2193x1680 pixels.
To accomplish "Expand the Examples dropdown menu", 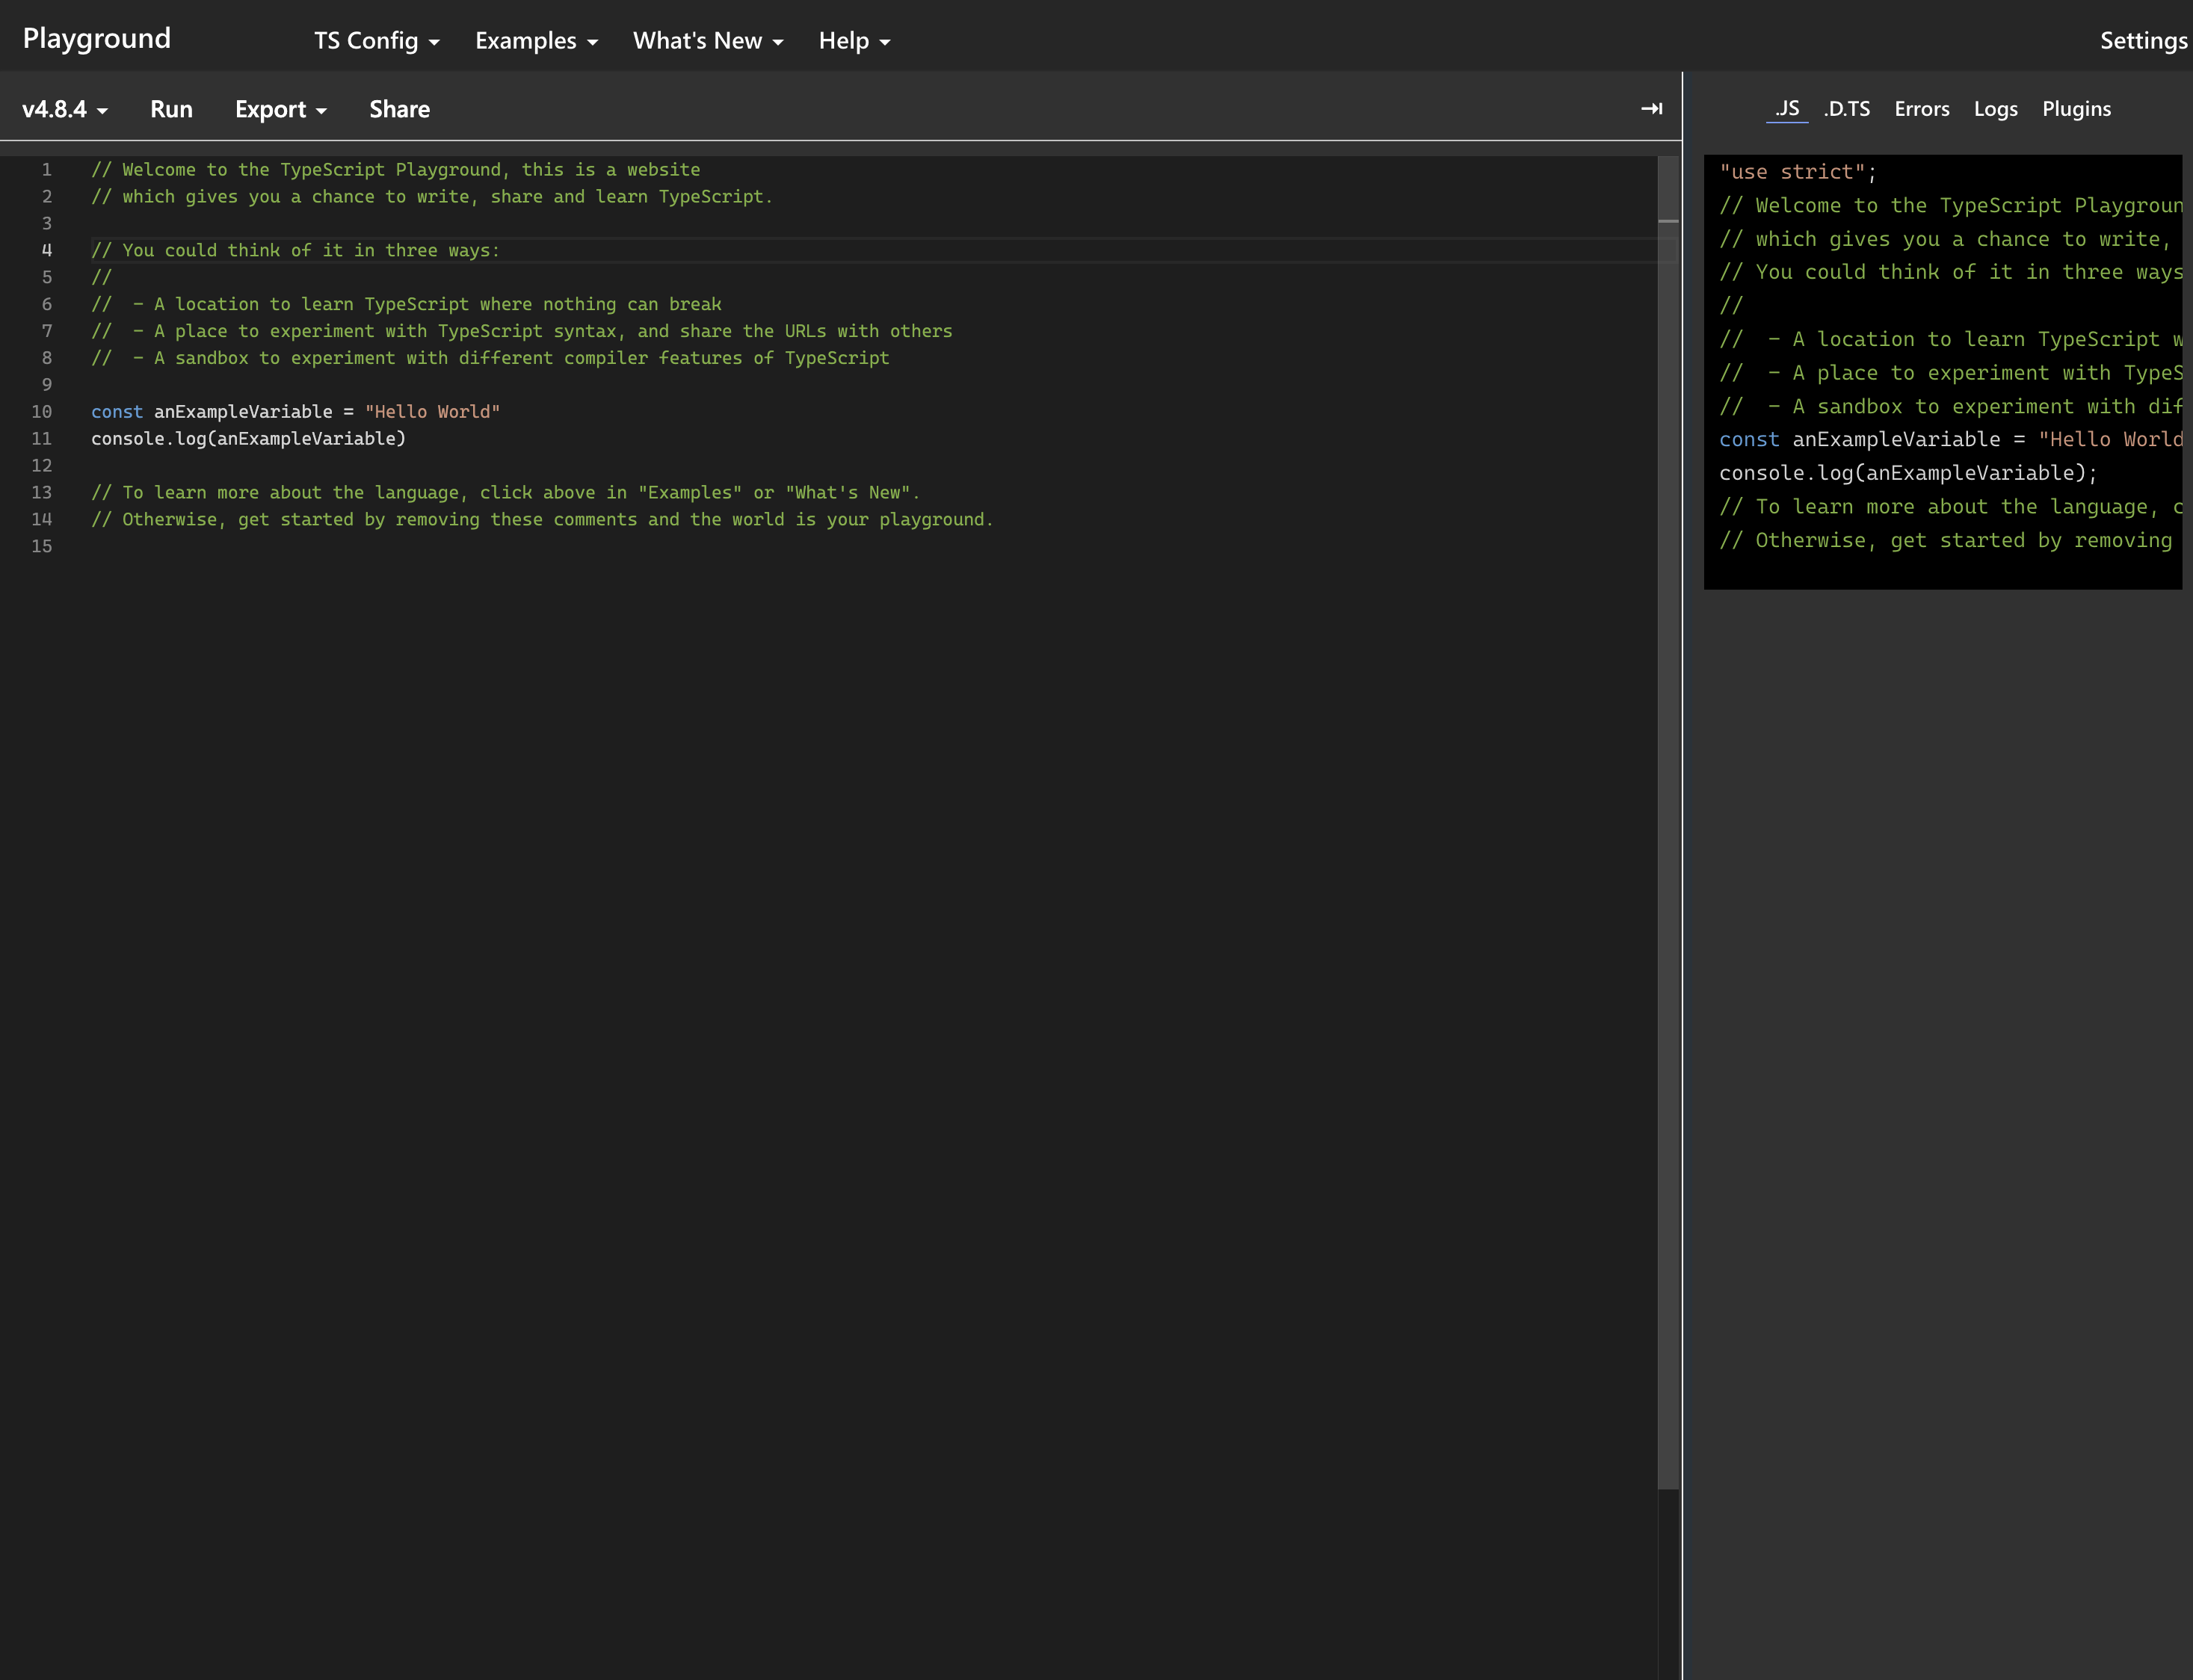I will point(536,41).
